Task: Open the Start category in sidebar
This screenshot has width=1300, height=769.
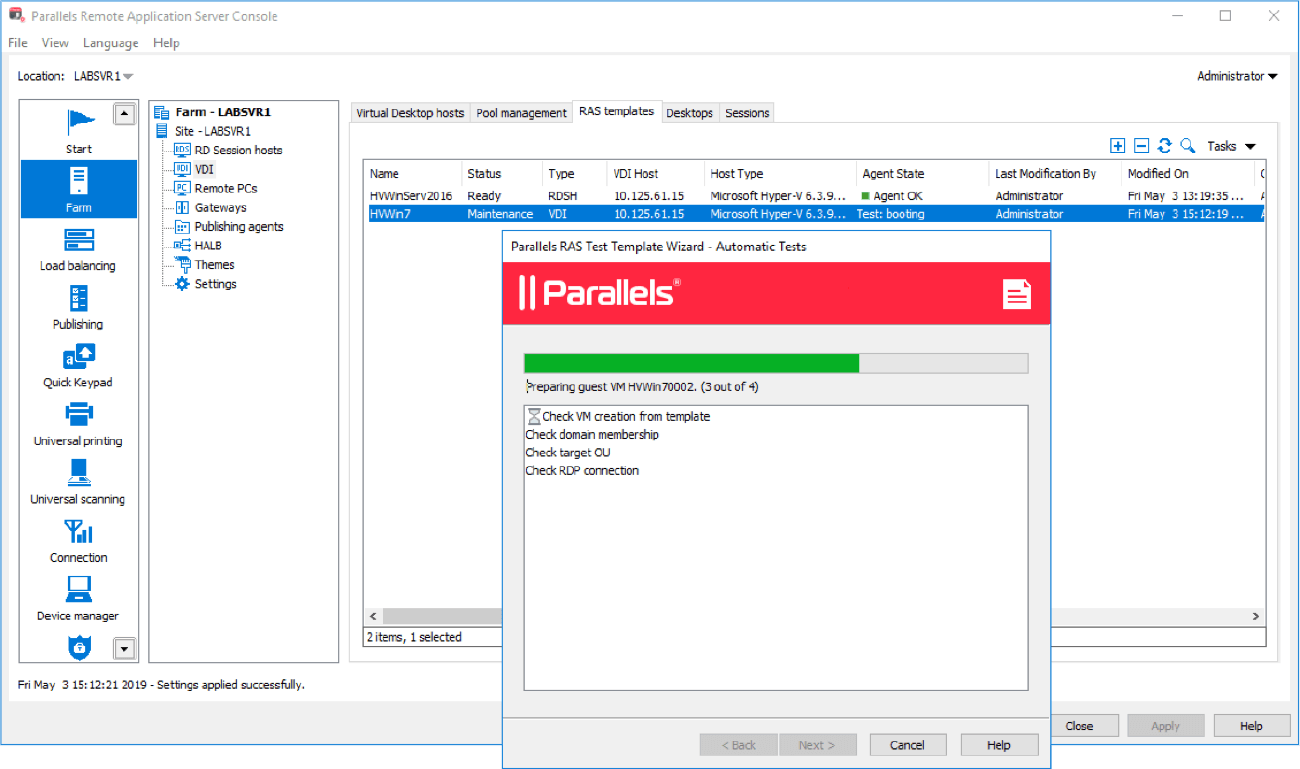Action: pyautogui.click(x=78, y=131)
